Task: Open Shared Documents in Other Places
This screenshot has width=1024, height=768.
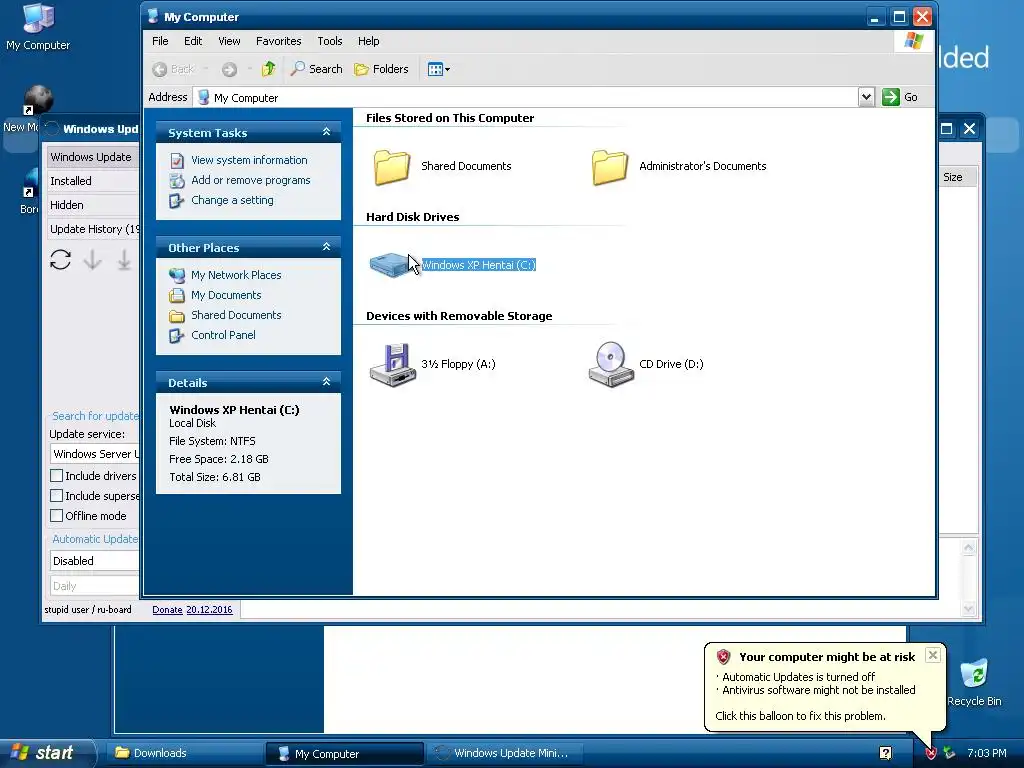Action: point(236,315)
